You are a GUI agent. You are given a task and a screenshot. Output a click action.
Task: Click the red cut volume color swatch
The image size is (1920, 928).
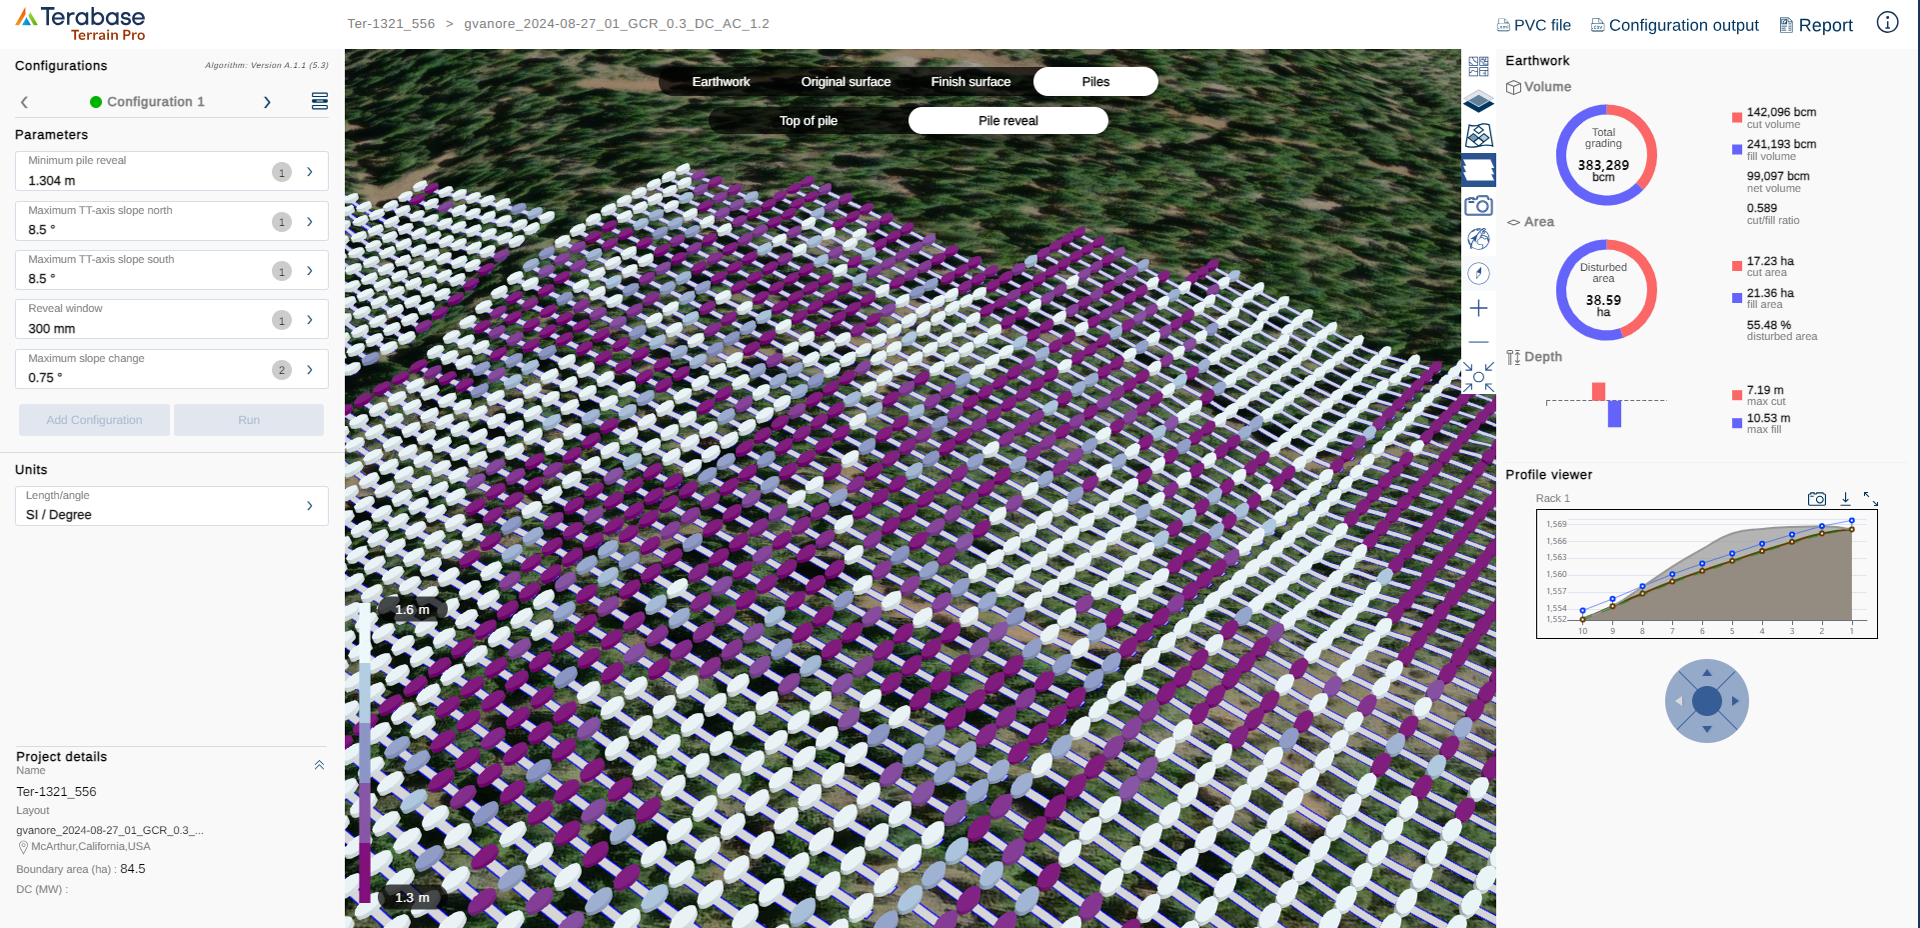(1737, 118)
